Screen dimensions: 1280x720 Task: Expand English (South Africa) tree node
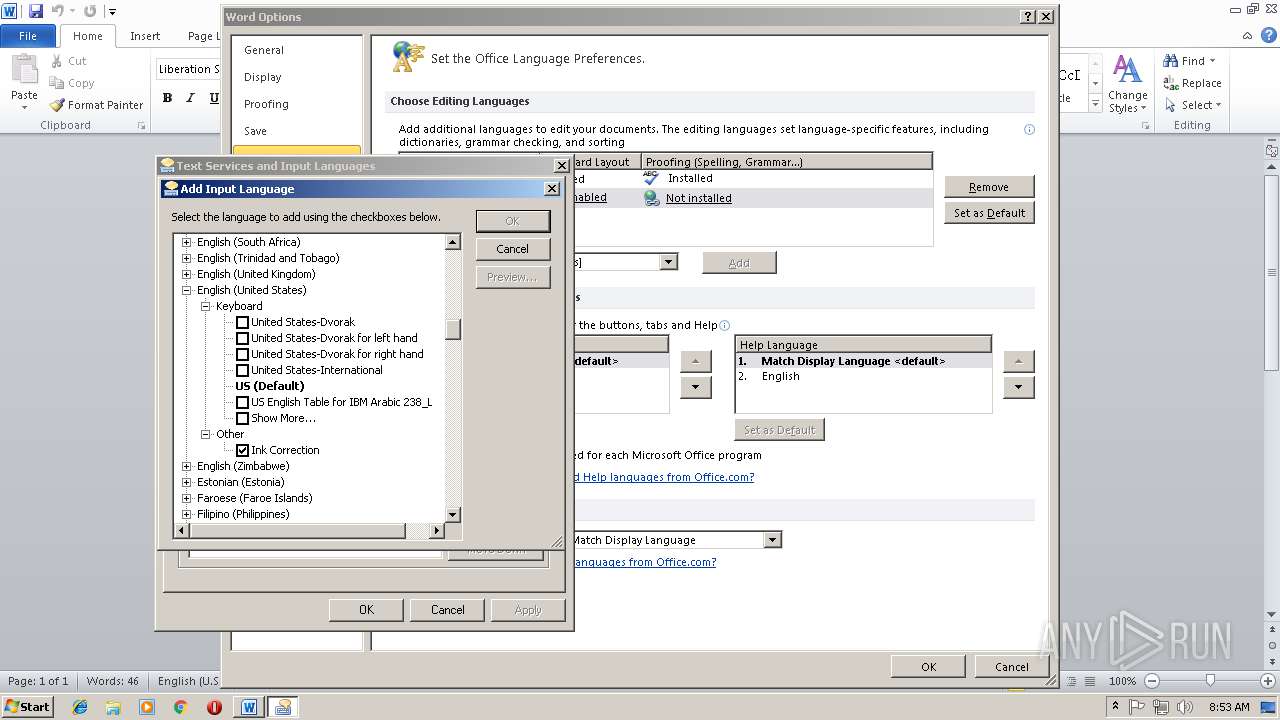tap(186, 242)
